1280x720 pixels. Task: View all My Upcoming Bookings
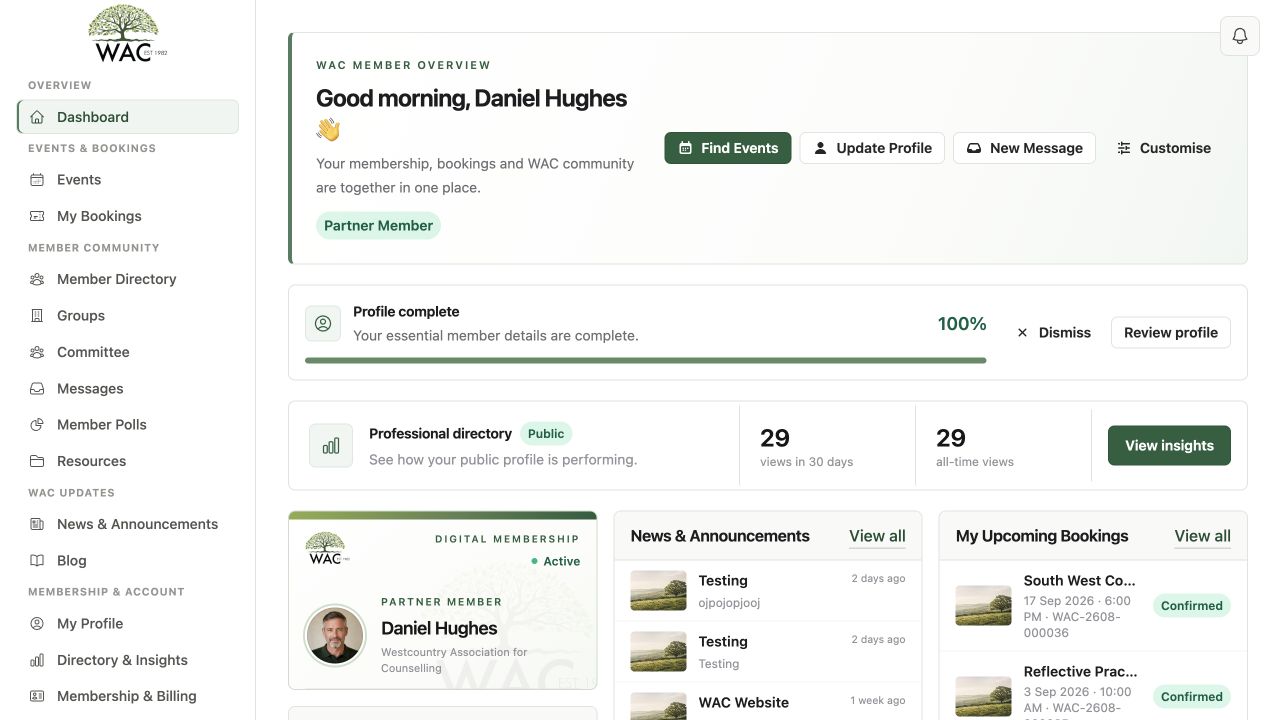click(x=1202, y=536)
